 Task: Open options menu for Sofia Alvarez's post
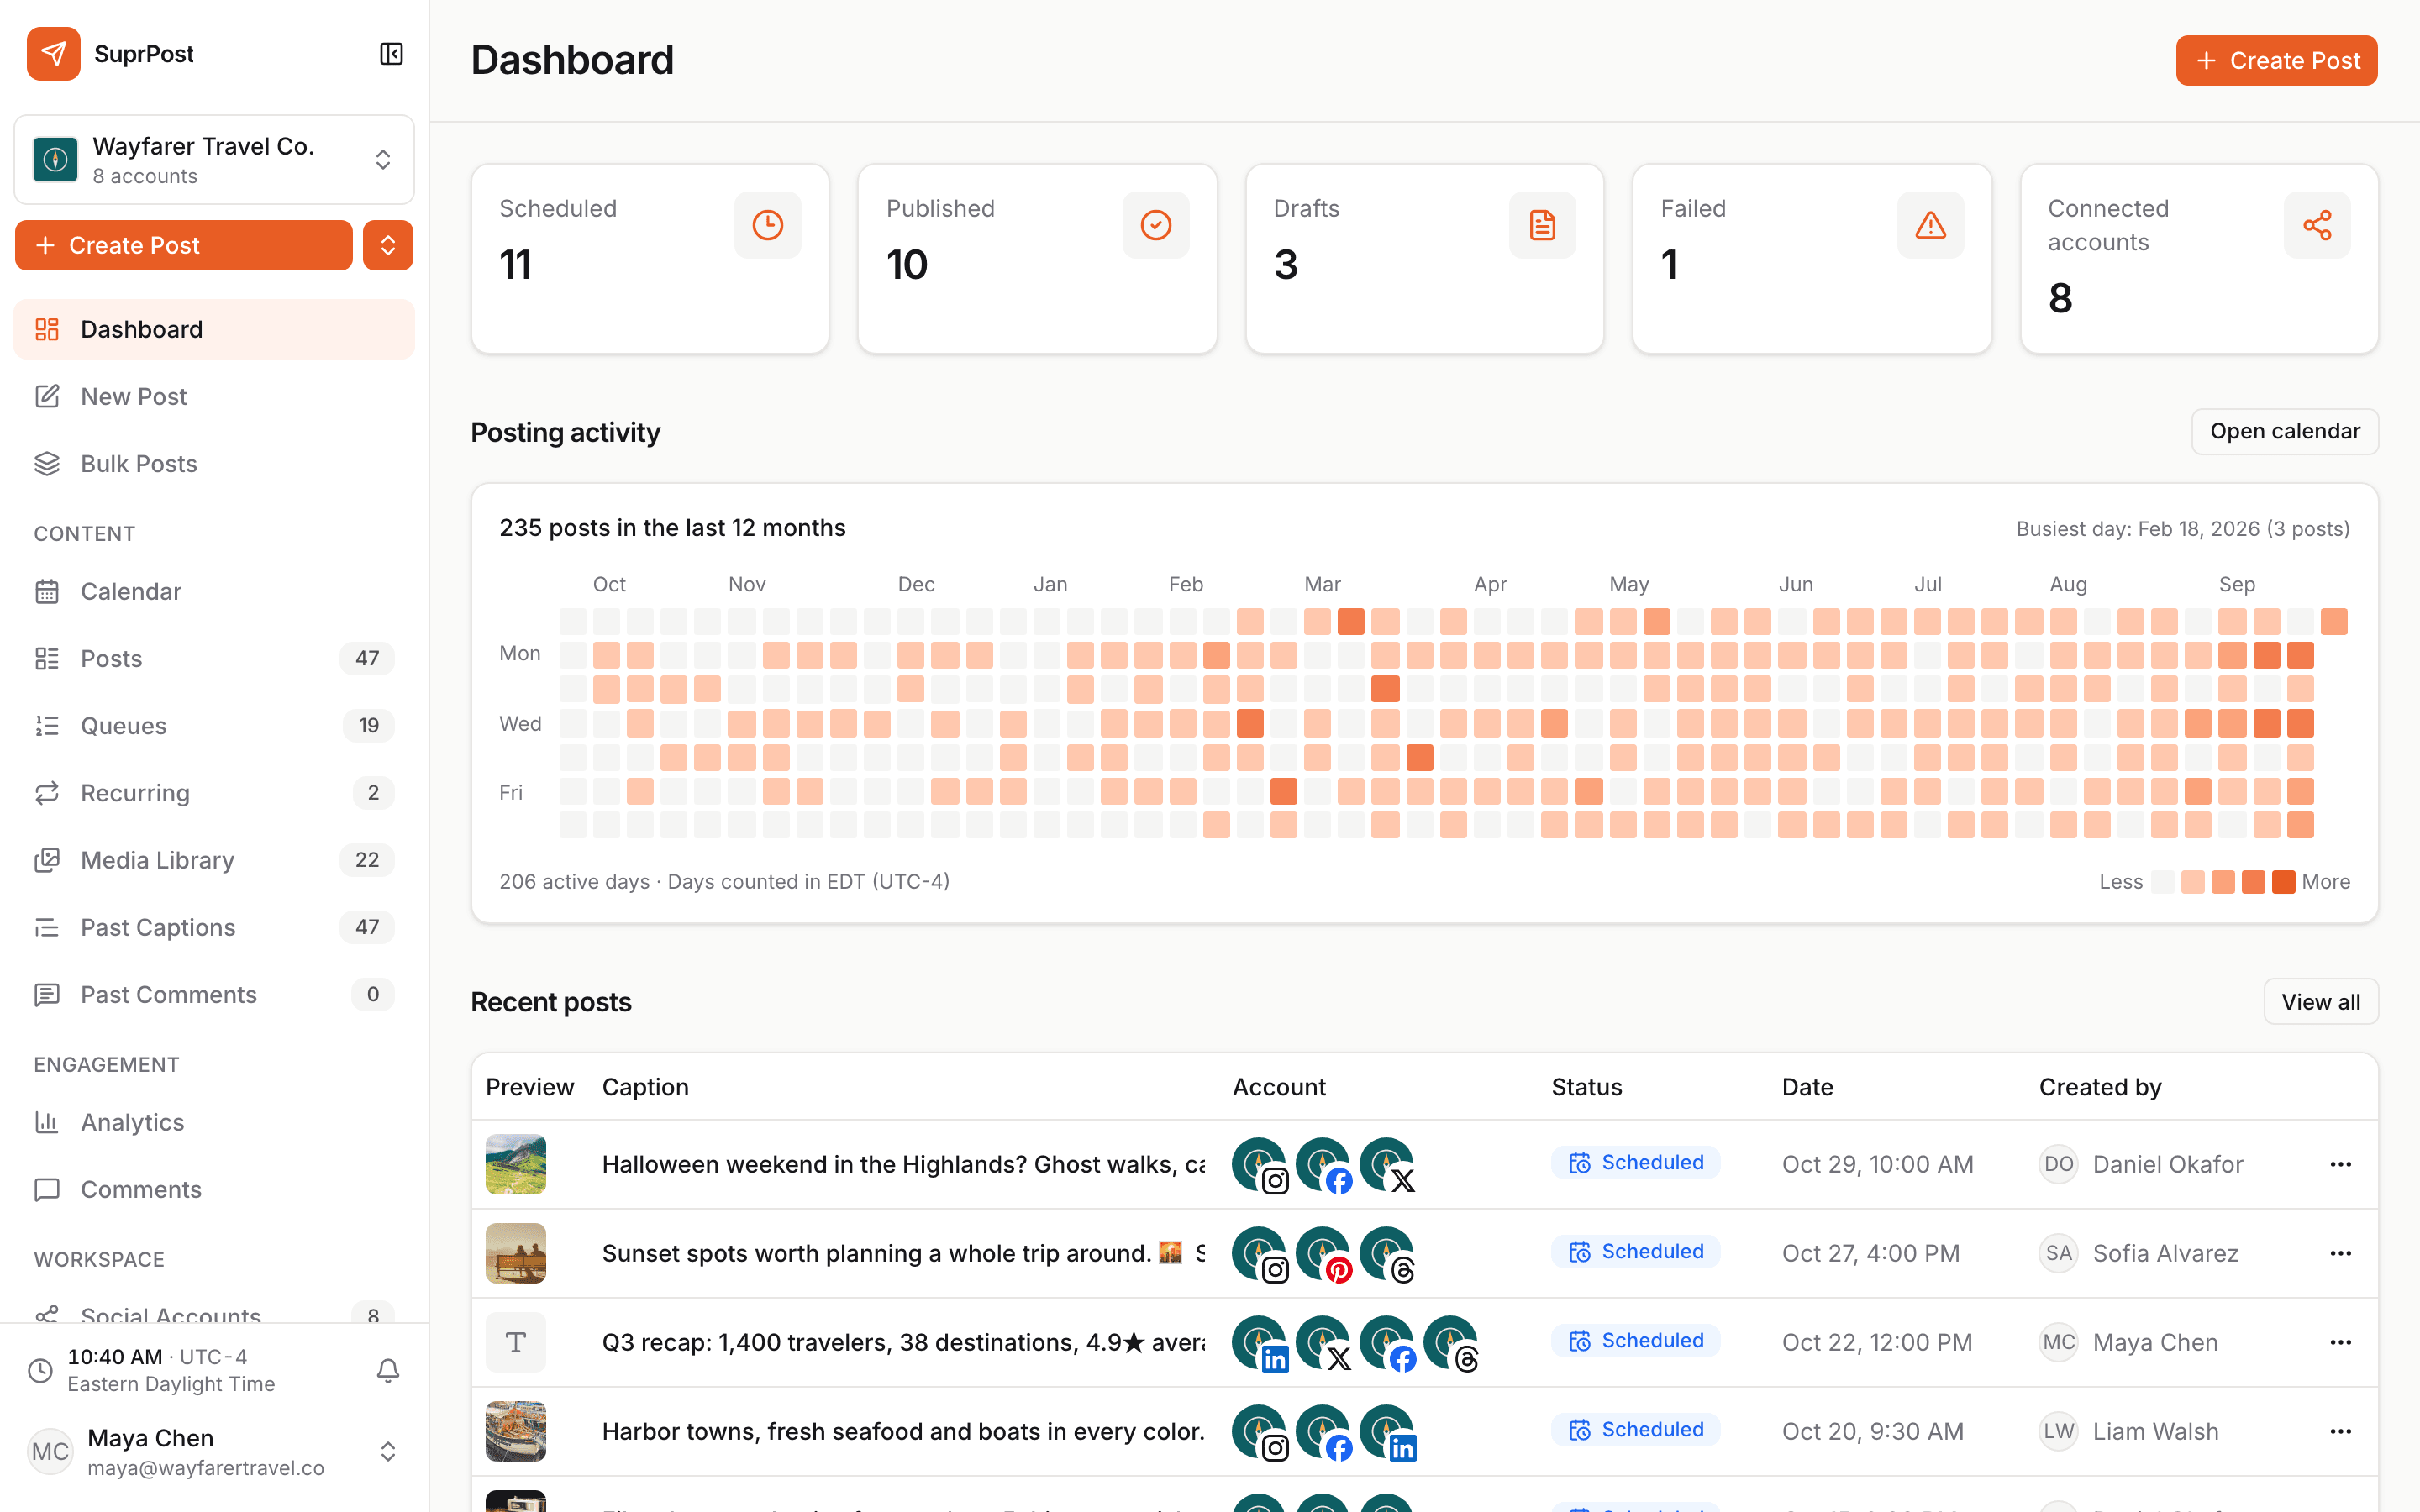point(2340,1253)
